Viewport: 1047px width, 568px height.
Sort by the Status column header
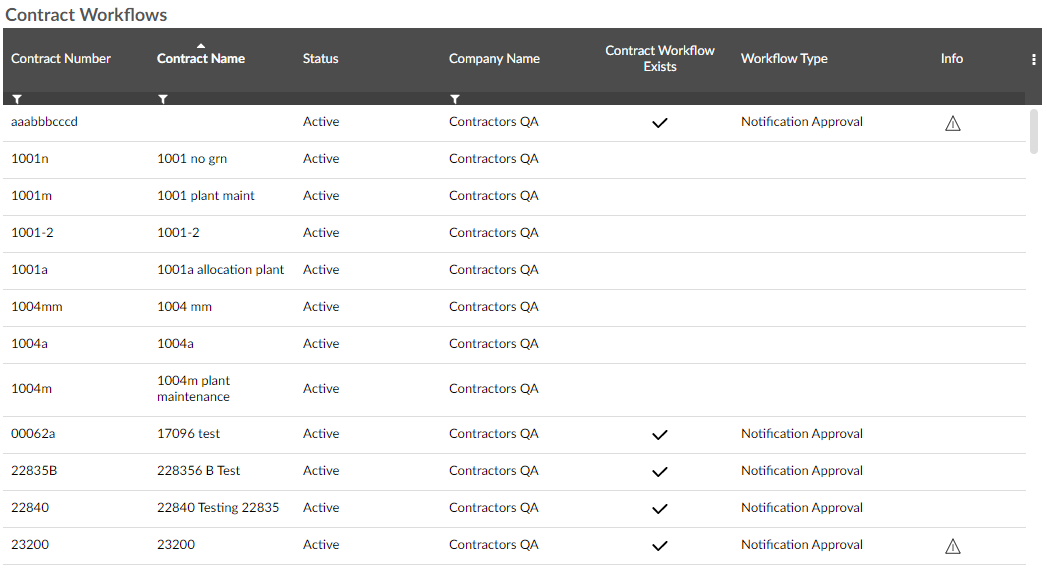click(321, 59)
